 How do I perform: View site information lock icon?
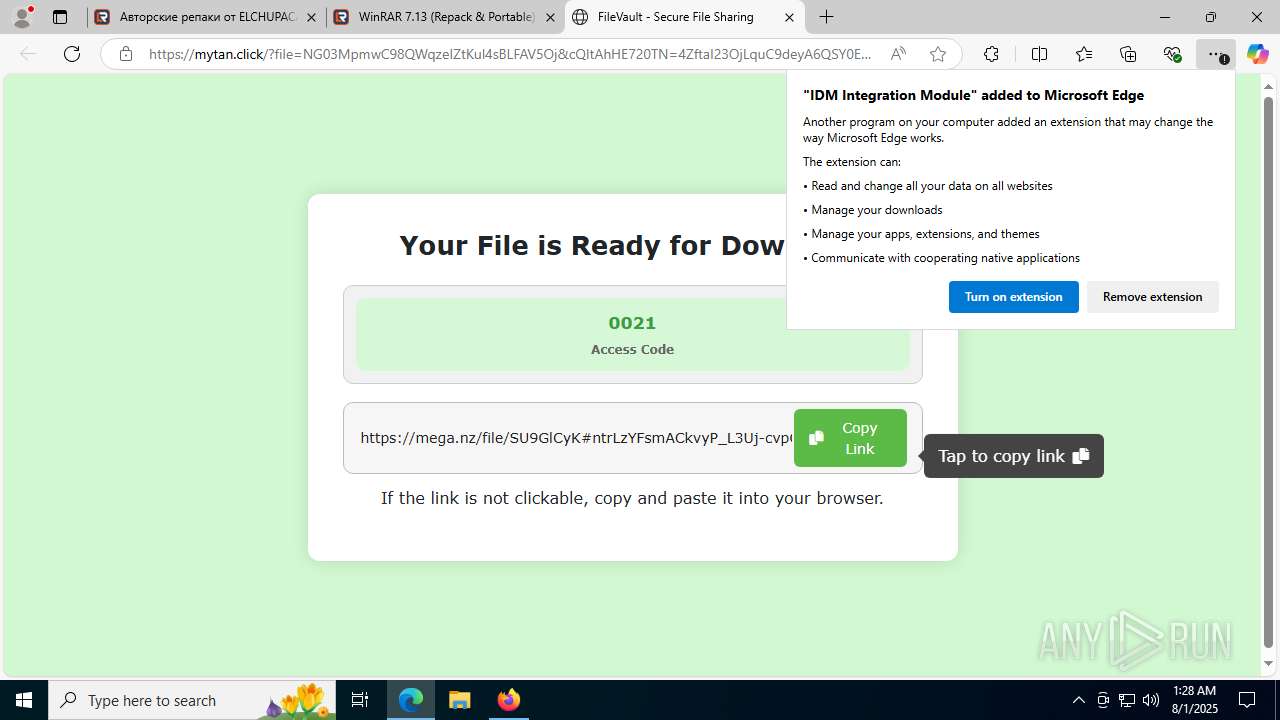pos(126,54)
